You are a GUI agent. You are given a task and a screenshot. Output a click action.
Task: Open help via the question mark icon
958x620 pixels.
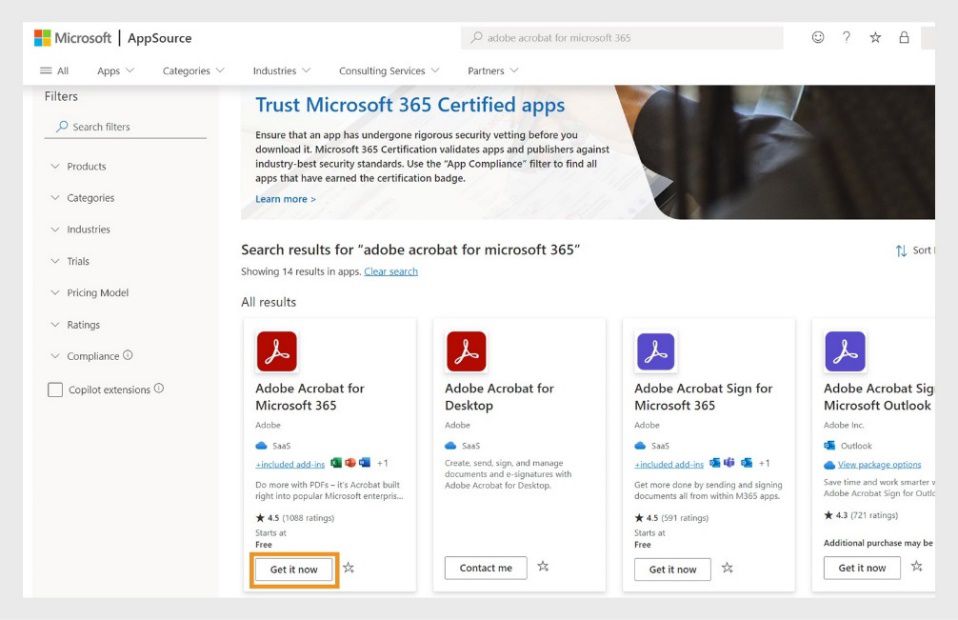click(846, 37)
